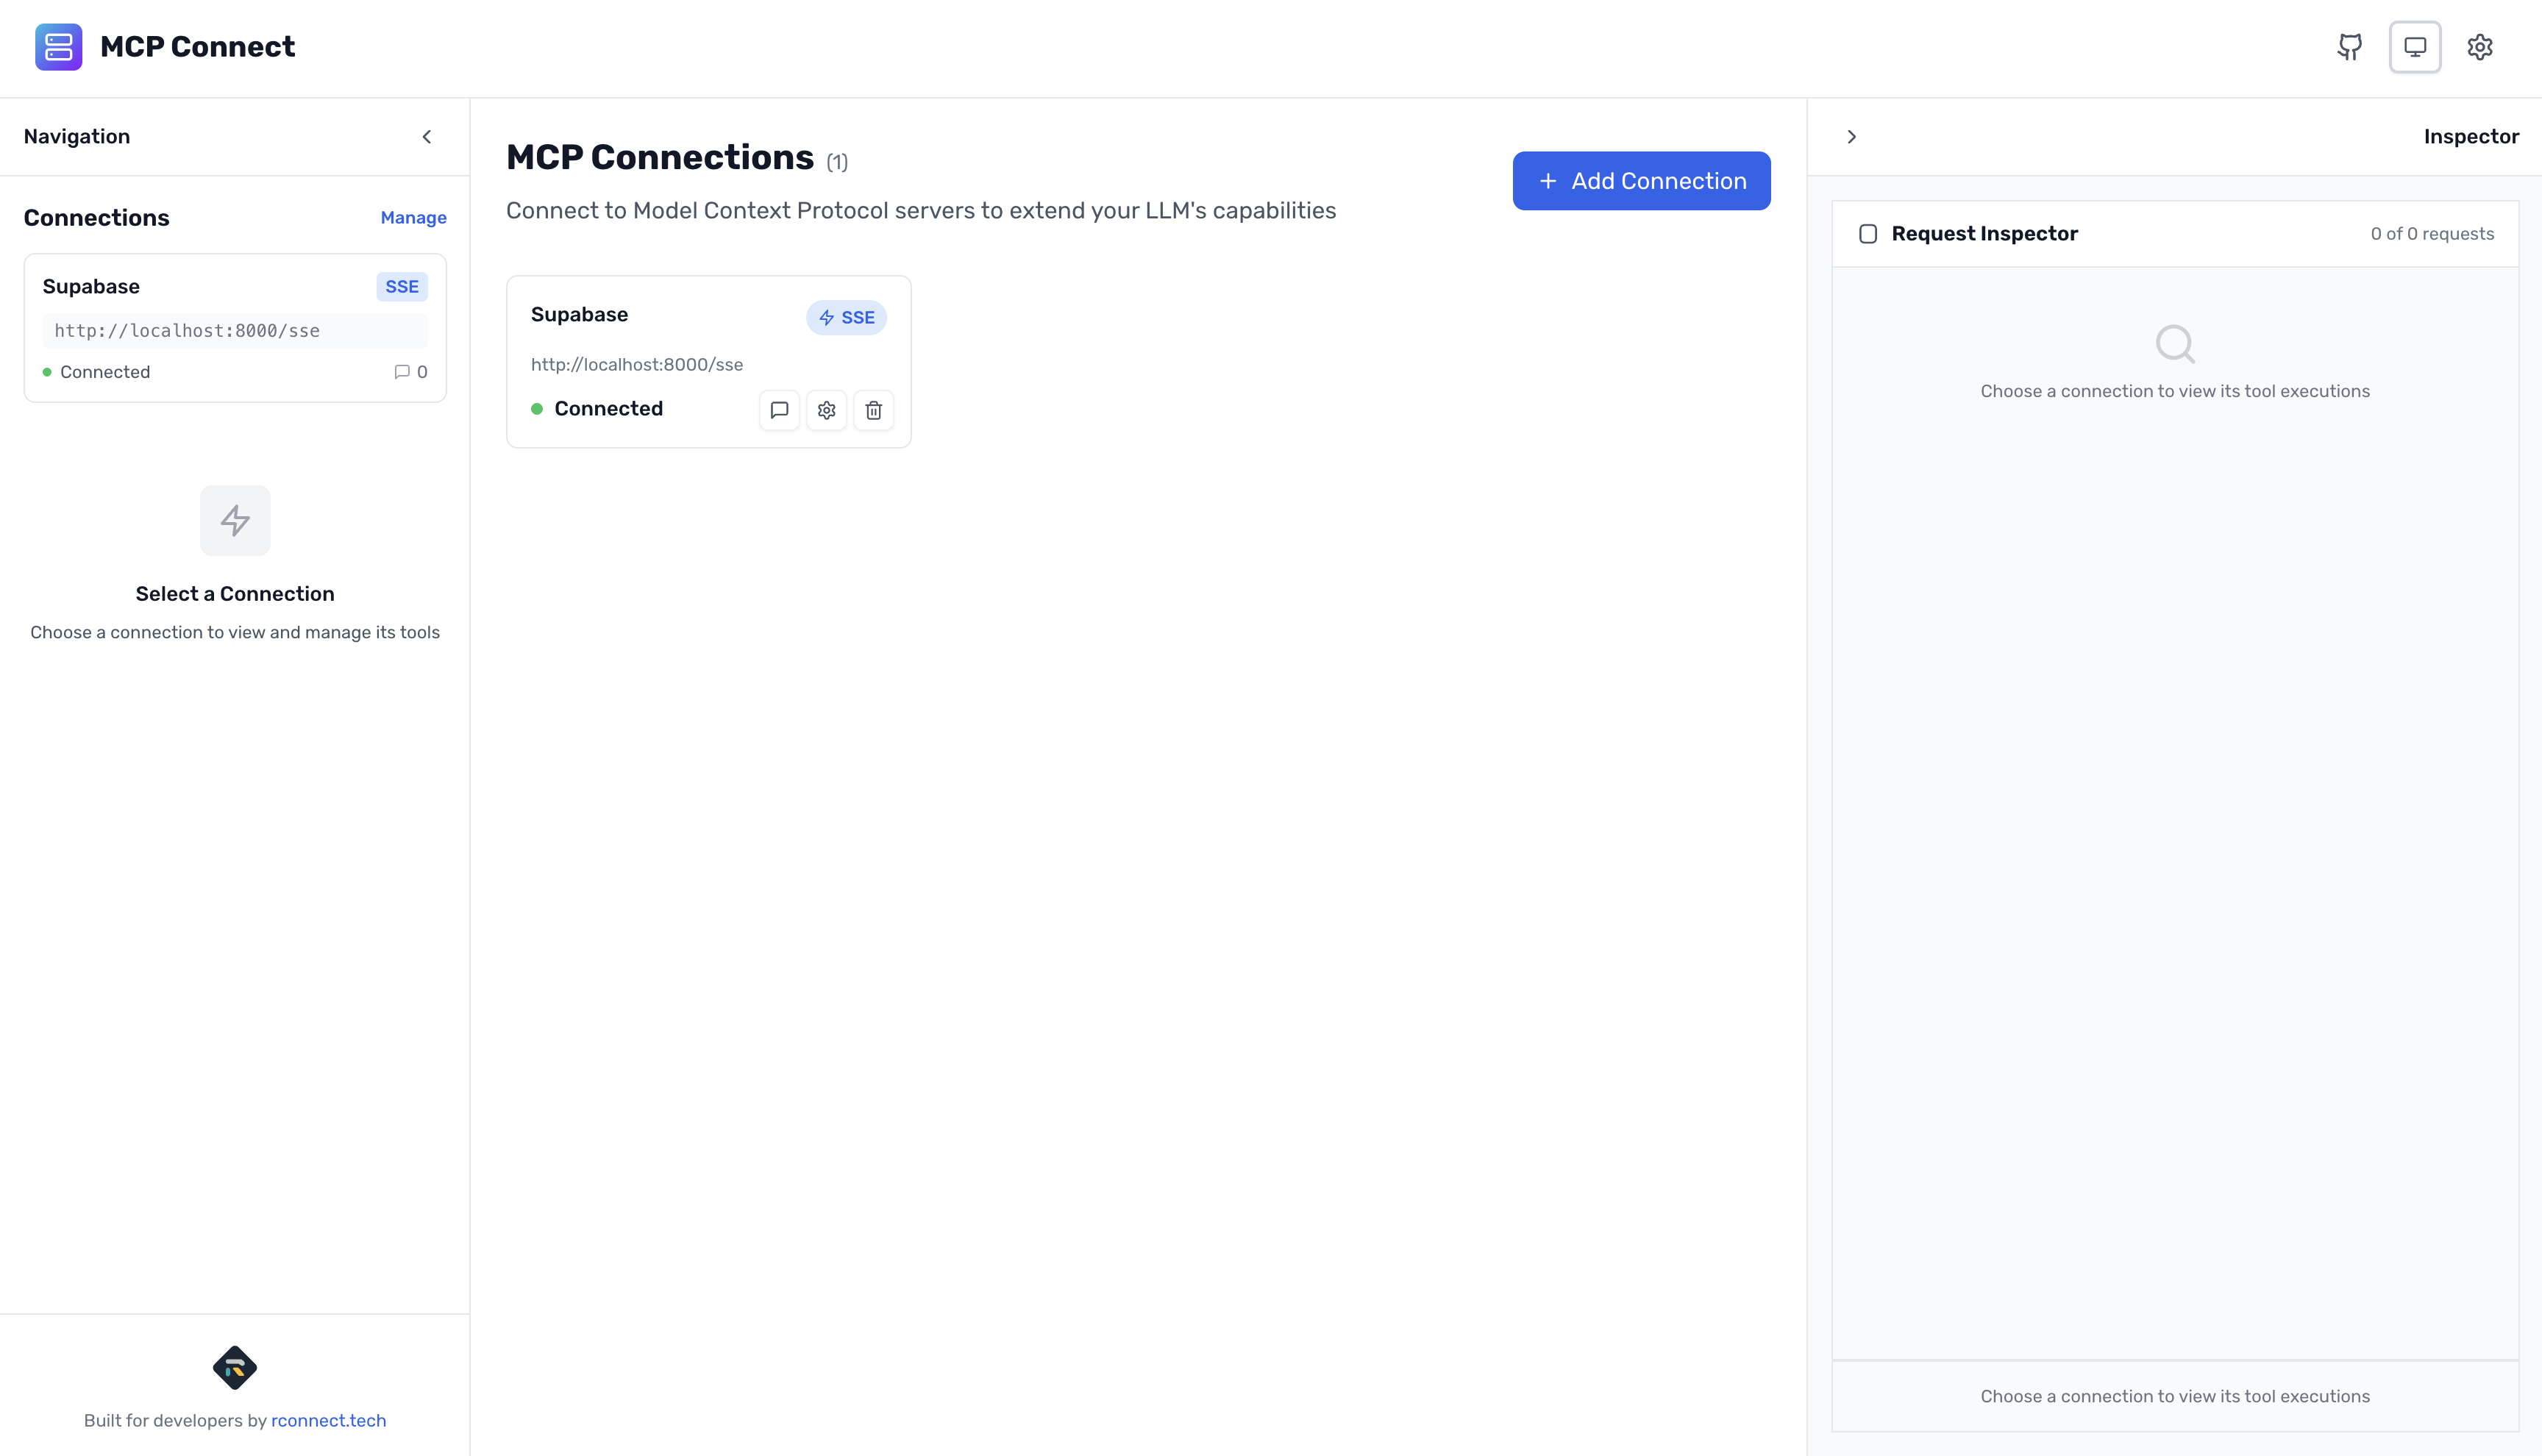Screen dimensions: 2542x1456
Task: Toggle the Request Inspector checkbox
Action: coord(1869,233)
